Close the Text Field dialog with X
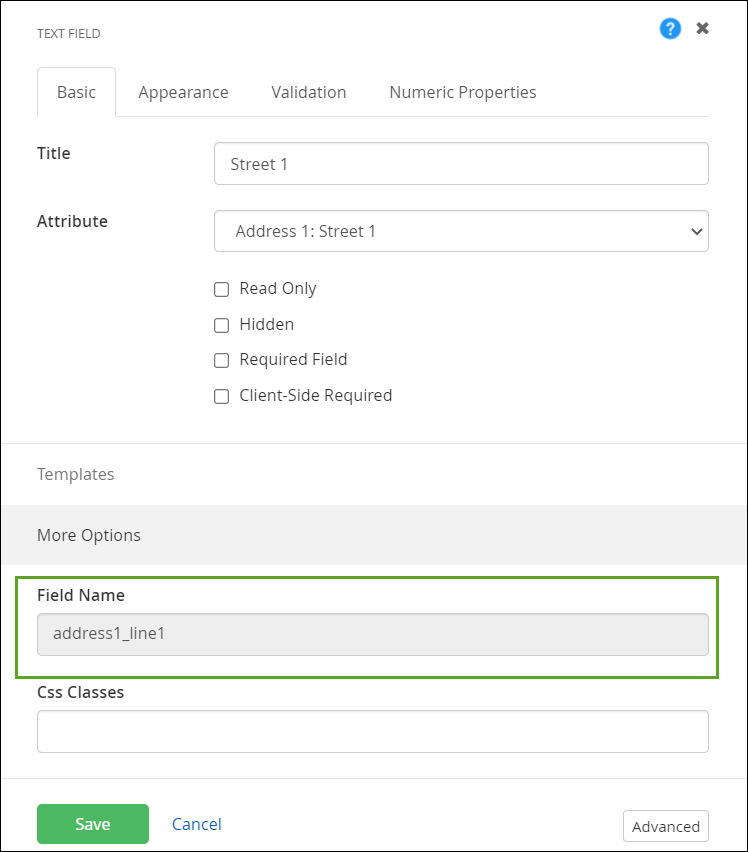 point(702,29)
